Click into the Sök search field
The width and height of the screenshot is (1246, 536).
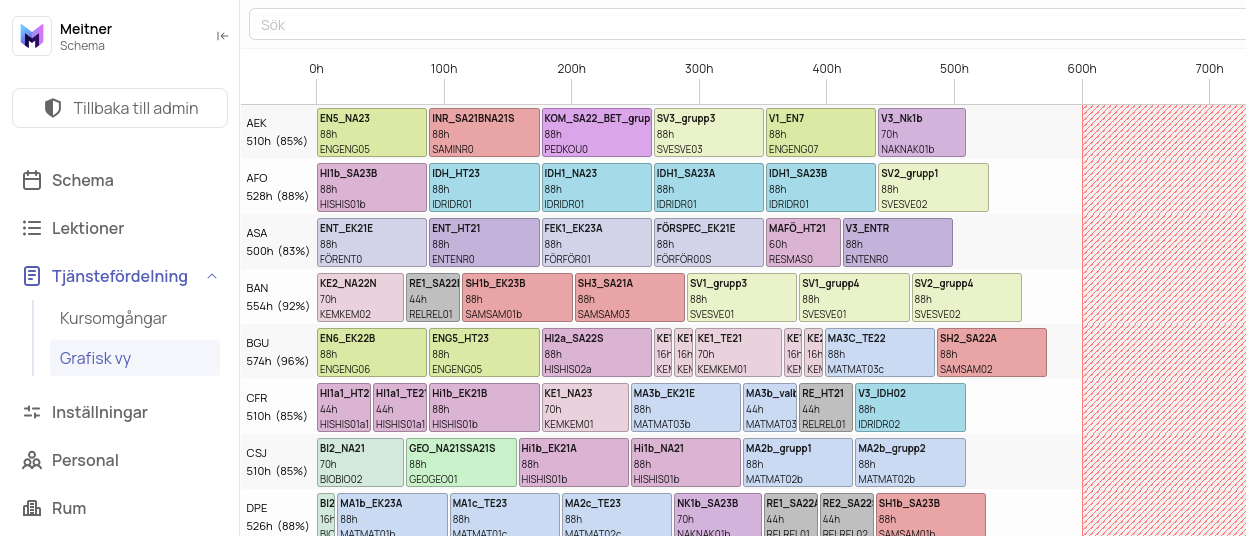pyautogui.click(x=747, y=24)
